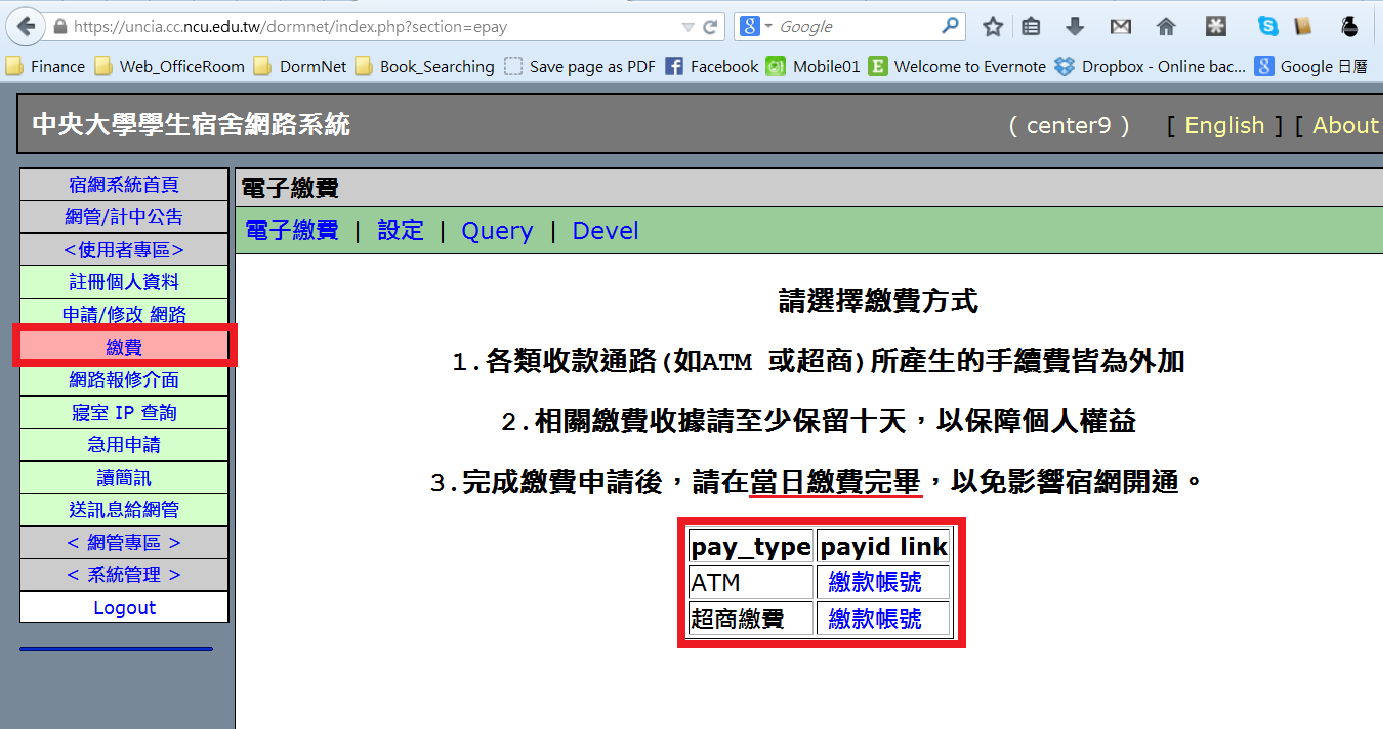Click the Skype toolbar icon

coord(1268,27)
